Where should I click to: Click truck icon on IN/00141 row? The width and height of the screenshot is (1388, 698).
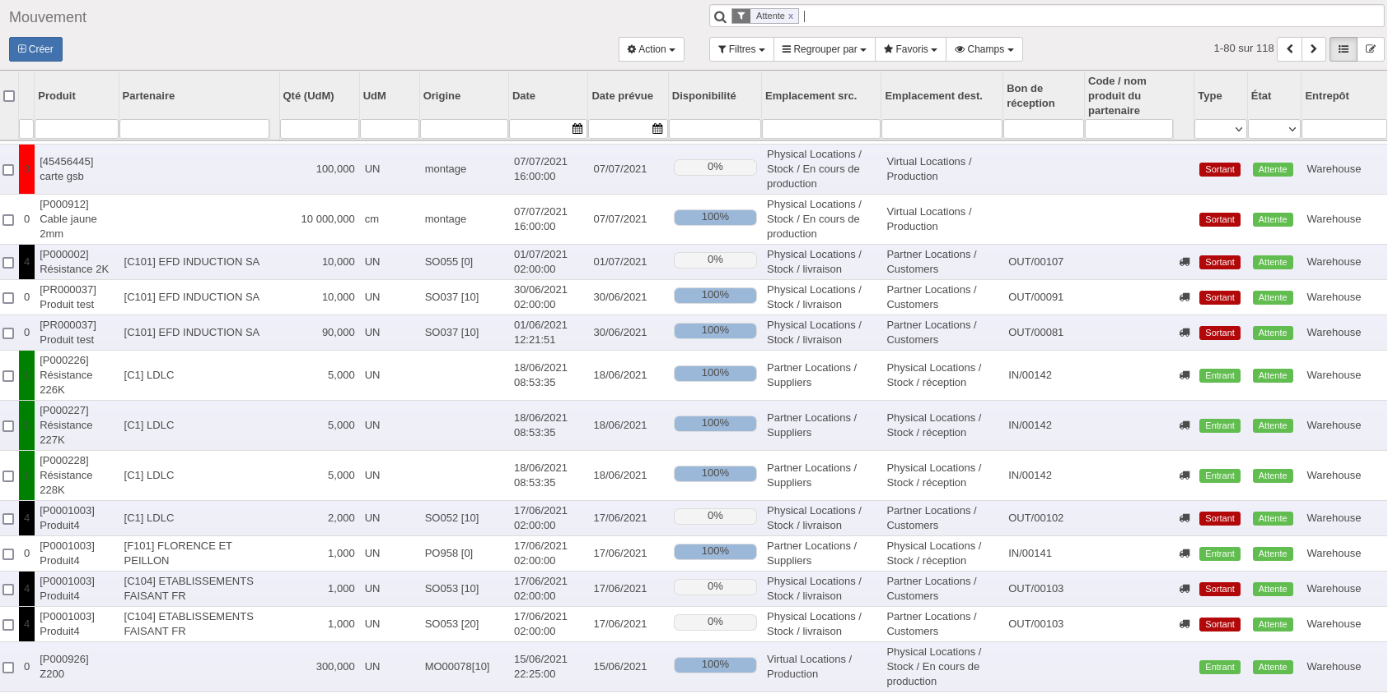(x=1184, y=553)
